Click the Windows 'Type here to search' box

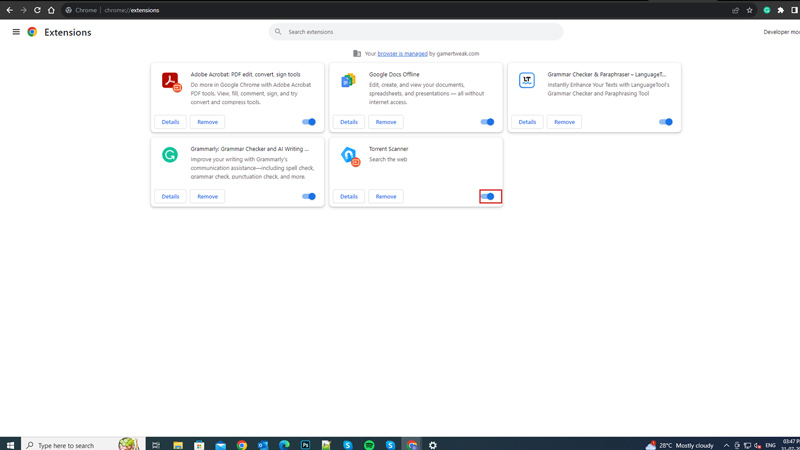[83, 445]
